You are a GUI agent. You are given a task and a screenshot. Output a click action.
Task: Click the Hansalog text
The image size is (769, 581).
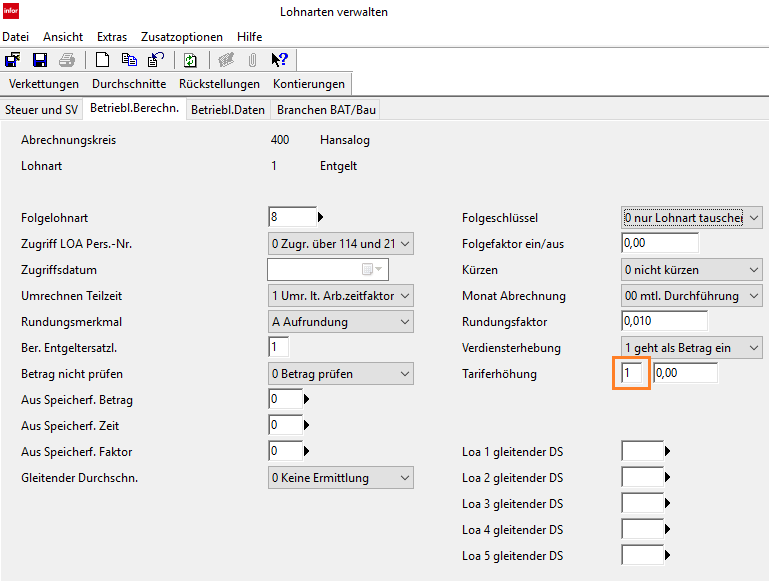coord(345,140)
